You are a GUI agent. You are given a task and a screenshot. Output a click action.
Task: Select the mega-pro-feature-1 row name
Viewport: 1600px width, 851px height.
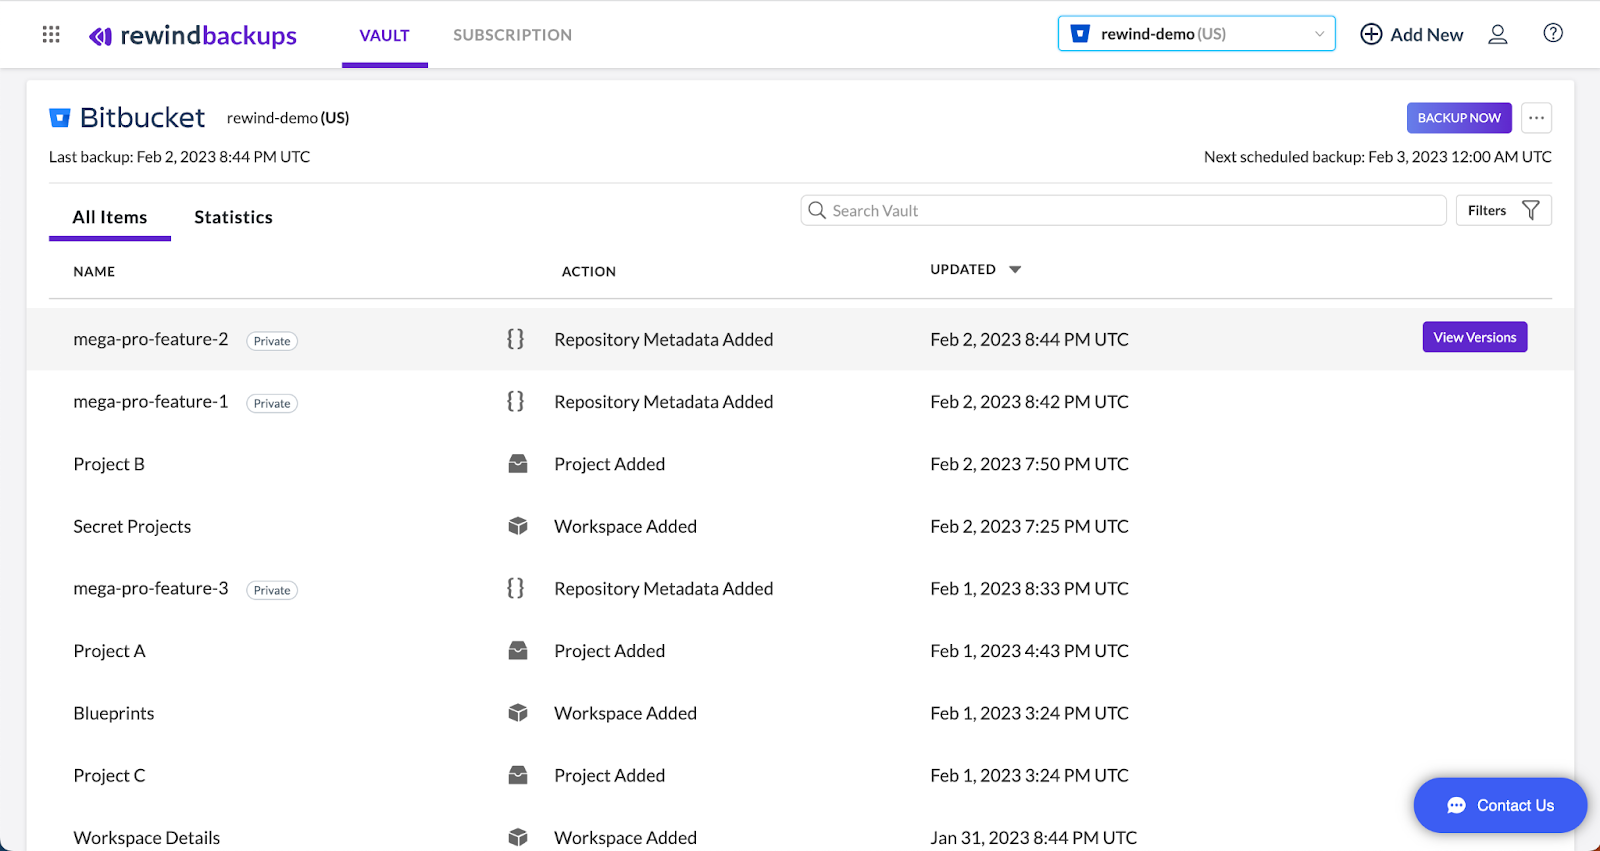(x=151, y=401)
